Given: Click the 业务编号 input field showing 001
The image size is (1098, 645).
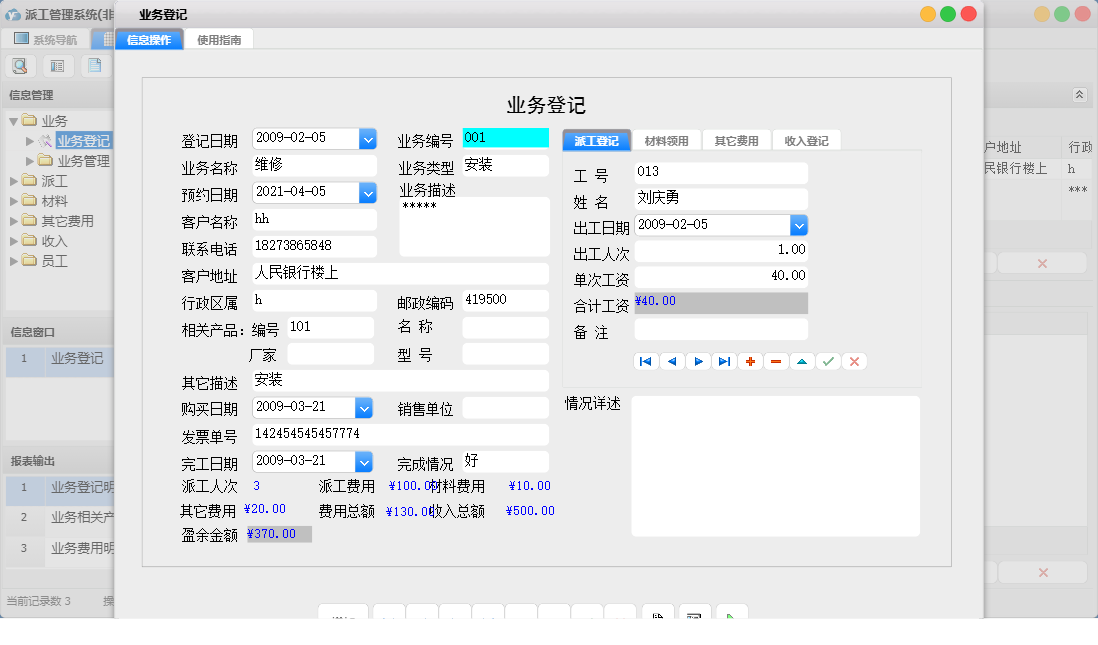Looking at the screenshot, I should tap(505, 139).
